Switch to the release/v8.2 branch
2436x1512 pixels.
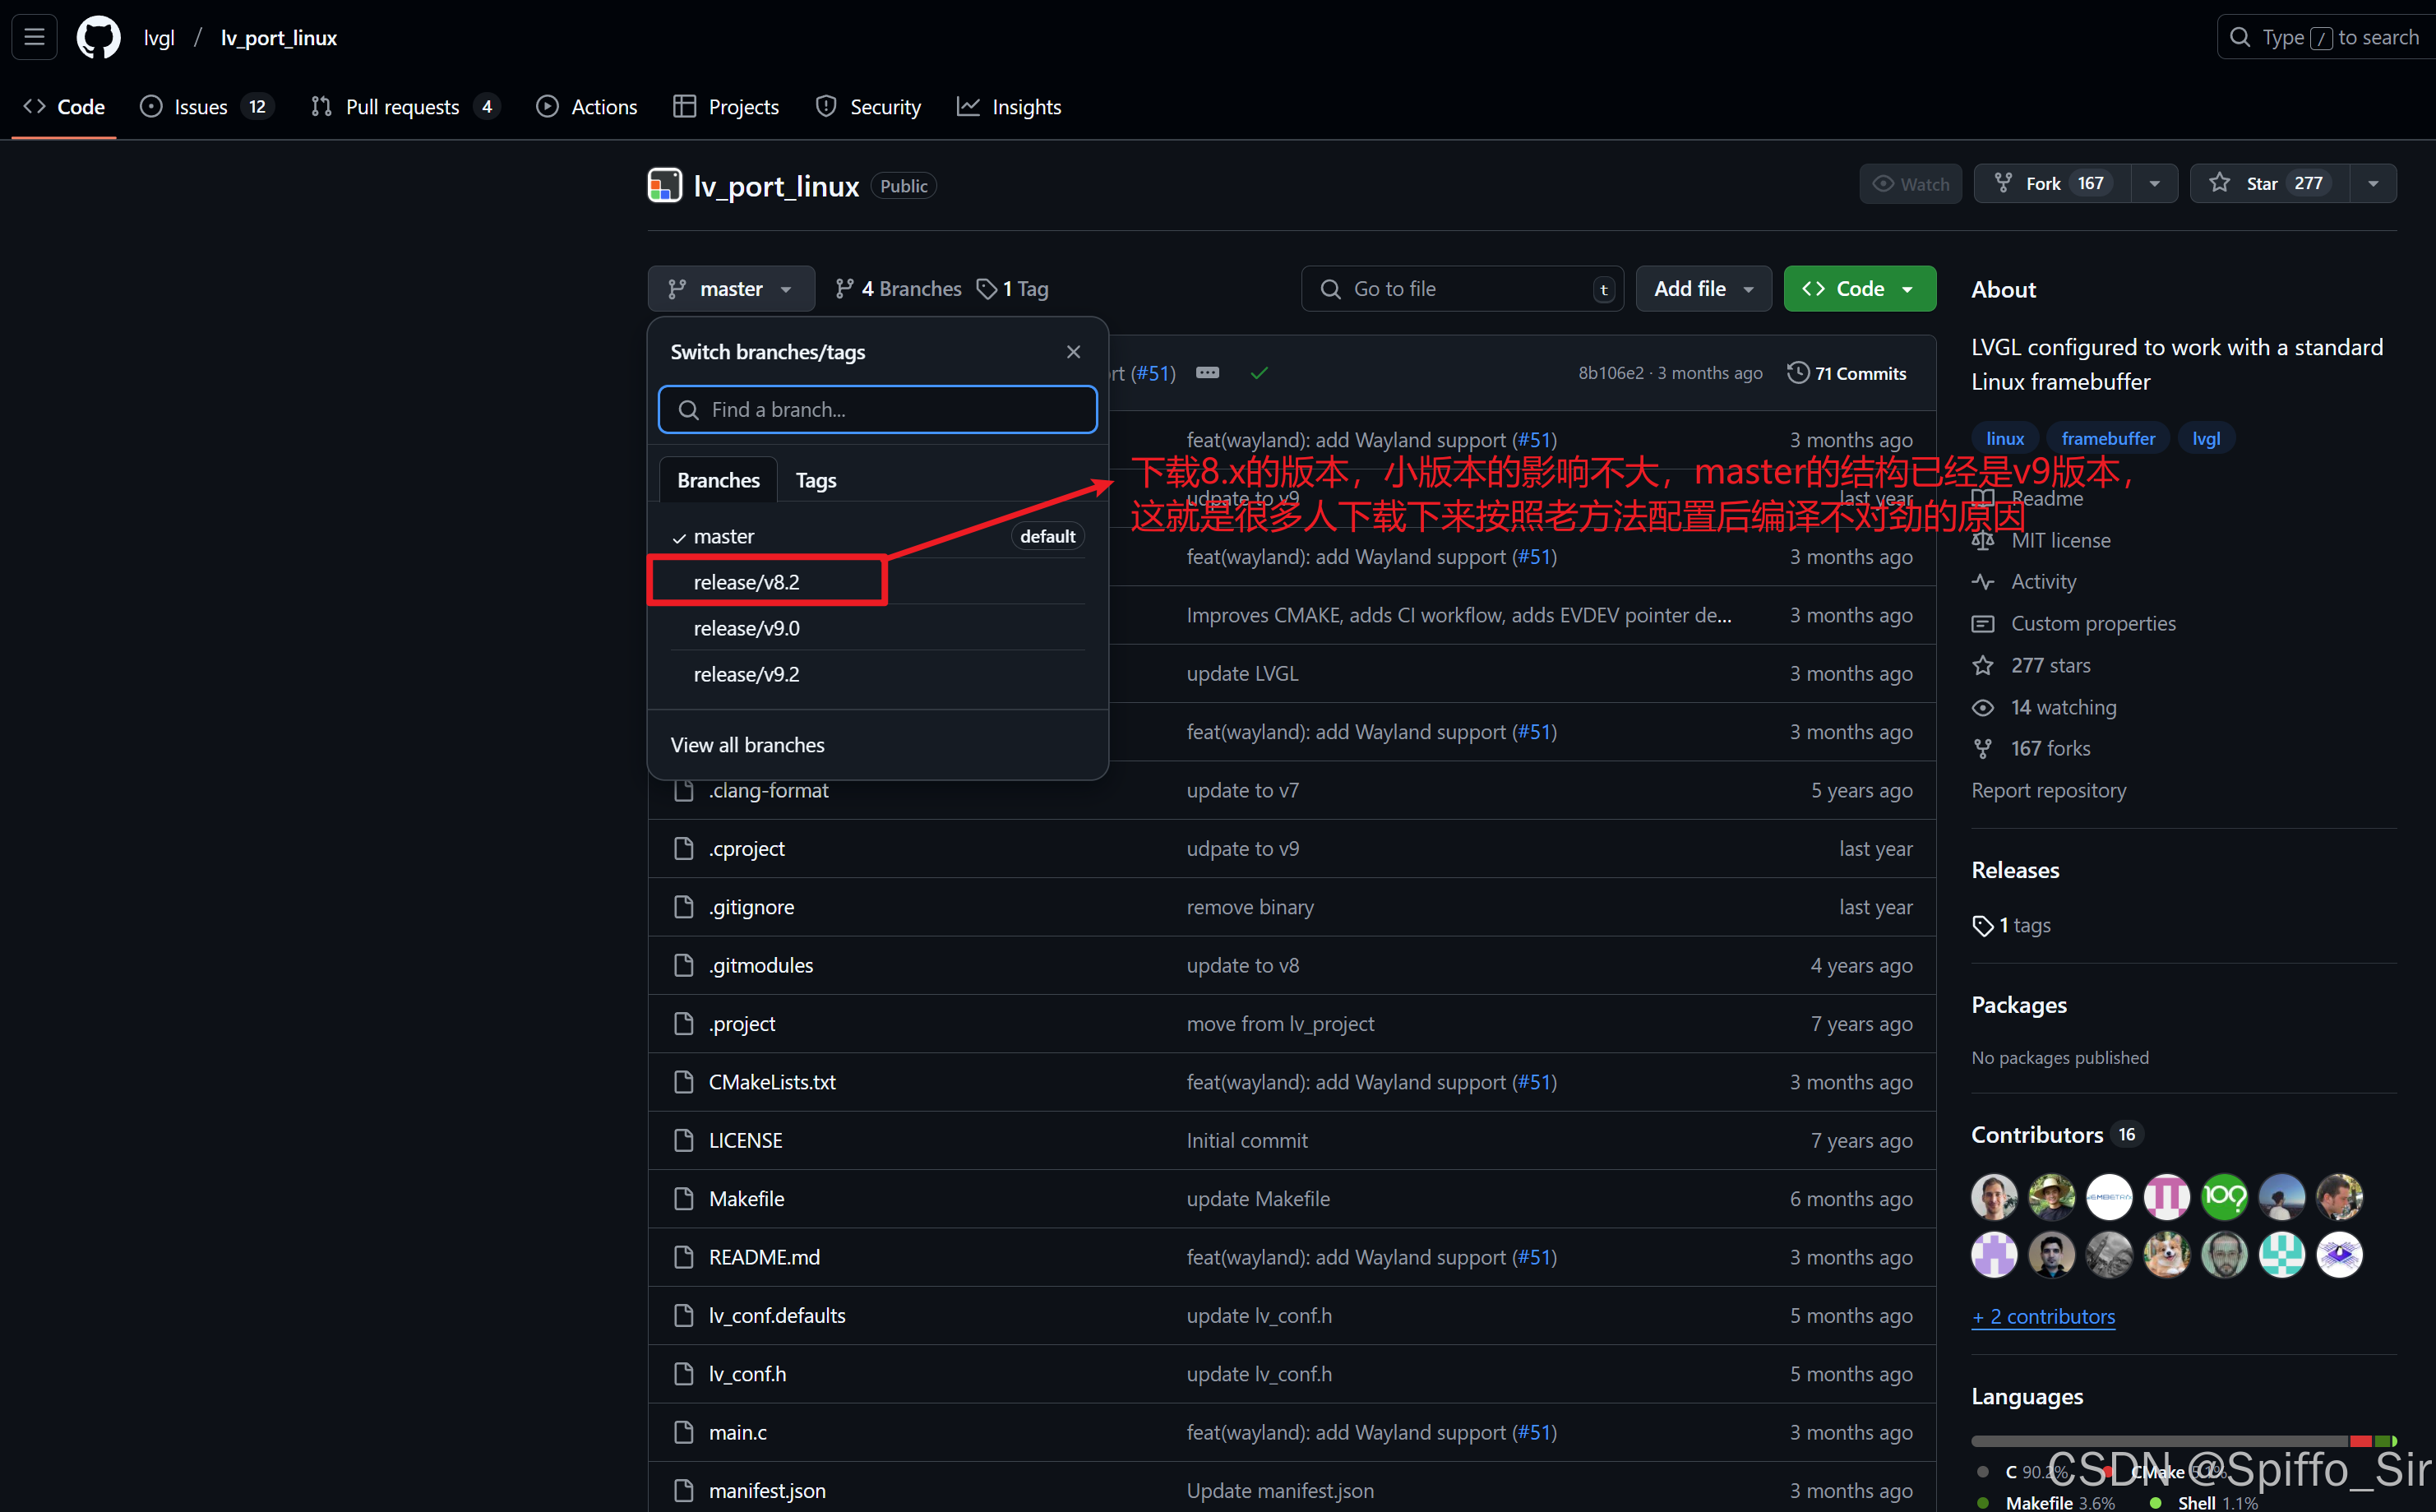[x=877, y=582]
